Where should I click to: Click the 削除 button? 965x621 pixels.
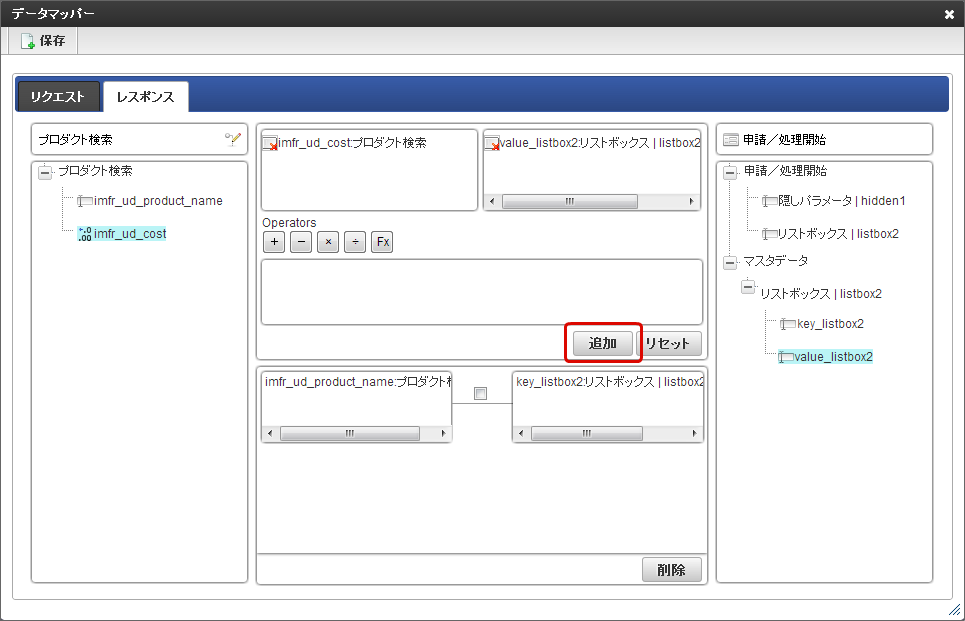pos(671,570)
